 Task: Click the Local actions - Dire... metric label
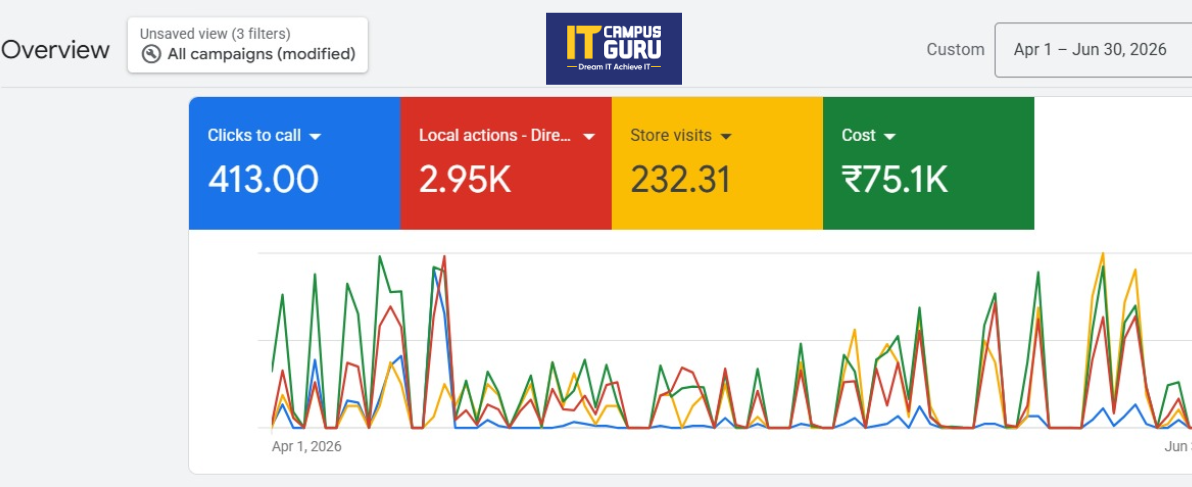(495, 135)
